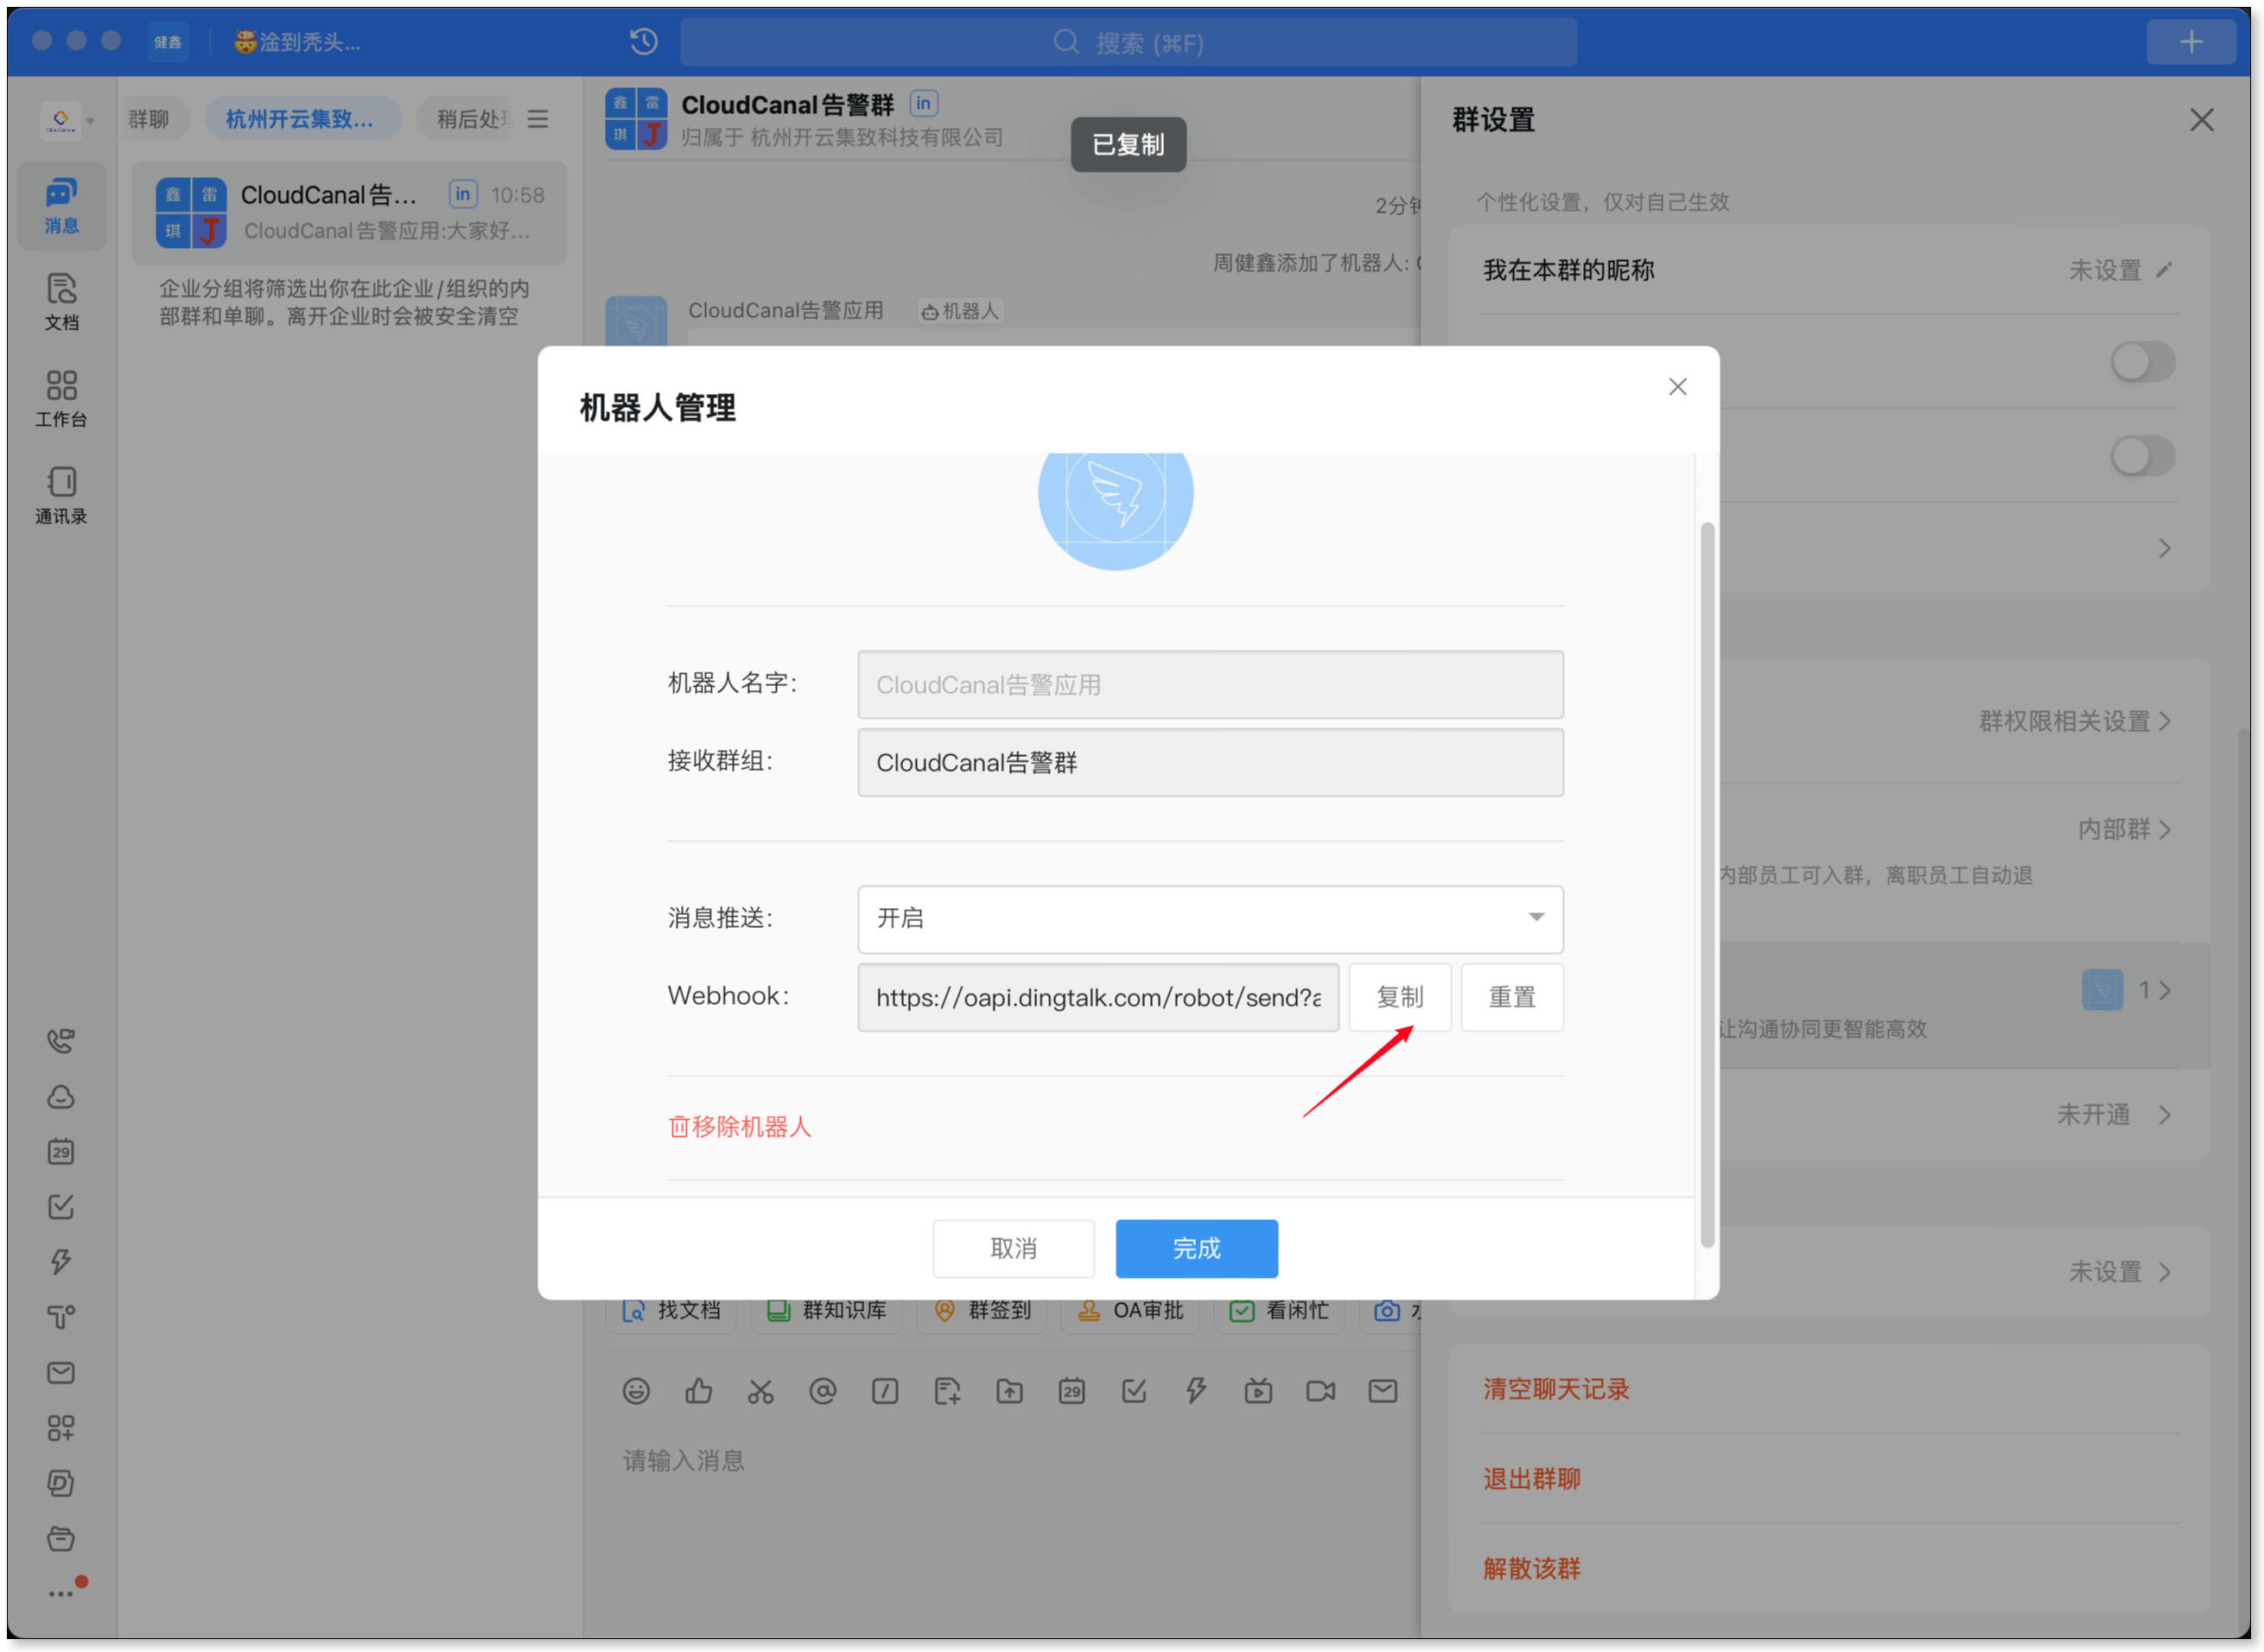Click the scissors screenshot icon in the chat toolbar
Screen dimensions: 2264x1652
pos(760,1391)
